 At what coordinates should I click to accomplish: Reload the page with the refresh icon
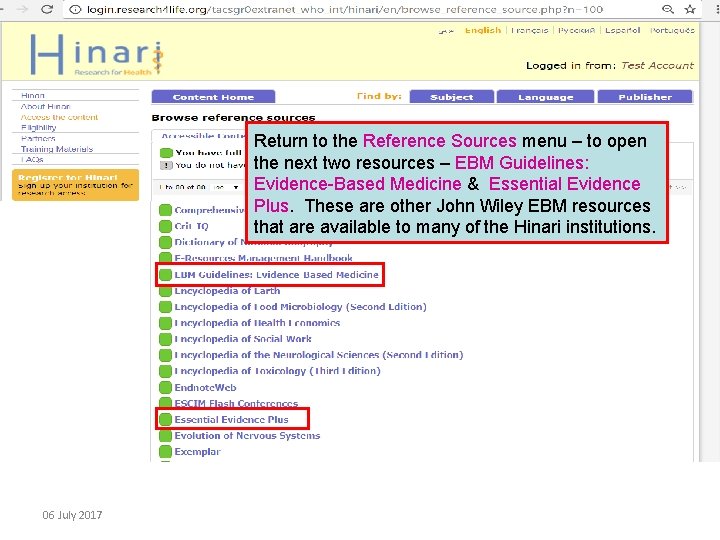(47, 9)
